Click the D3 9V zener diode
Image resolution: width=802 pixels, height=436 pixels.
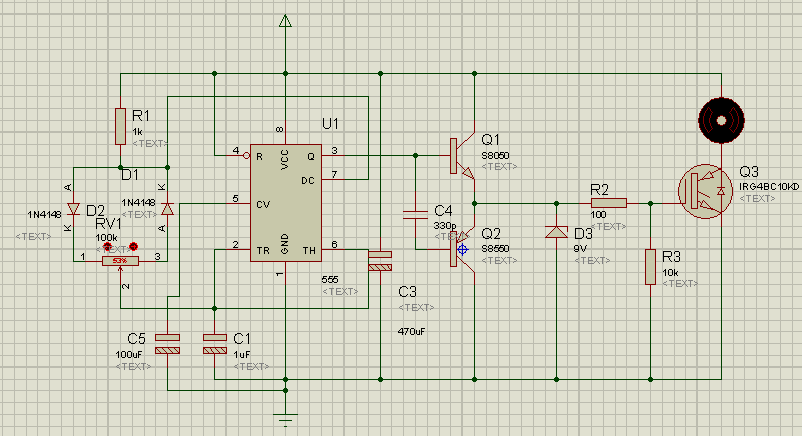pyautogui.click(x=556, y=232)
